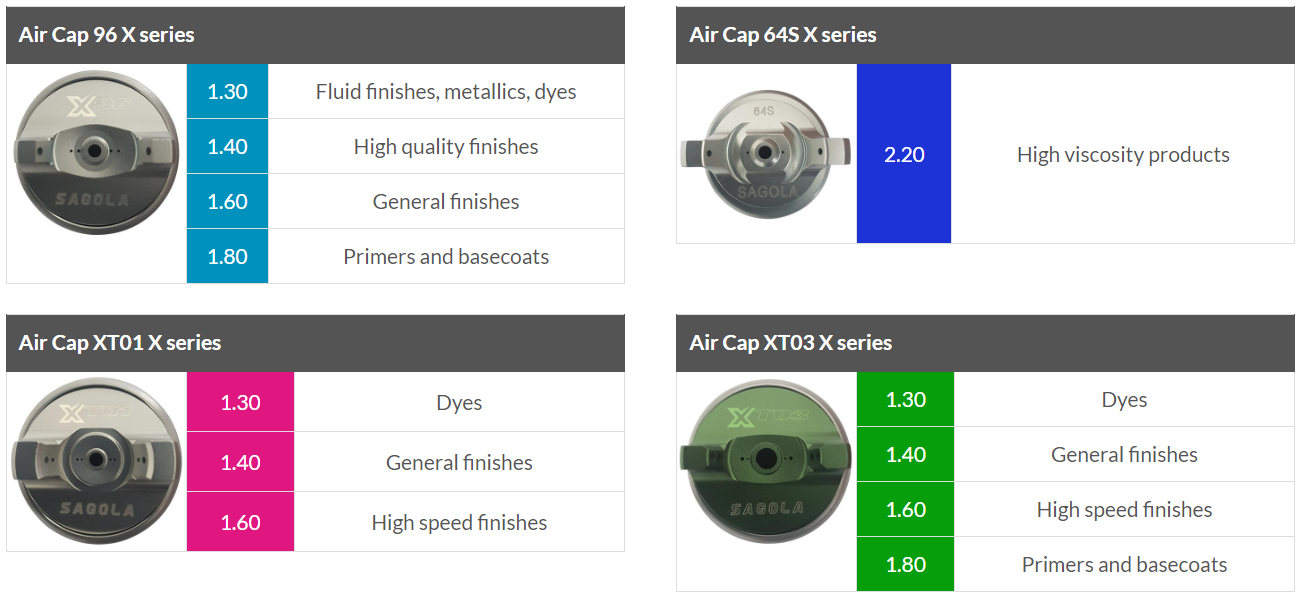Click 'Fluid finishes, metallics, dyes' text
Image resolution: width=1302 pixels, height=598 pixels.
(x=446, y=92)
